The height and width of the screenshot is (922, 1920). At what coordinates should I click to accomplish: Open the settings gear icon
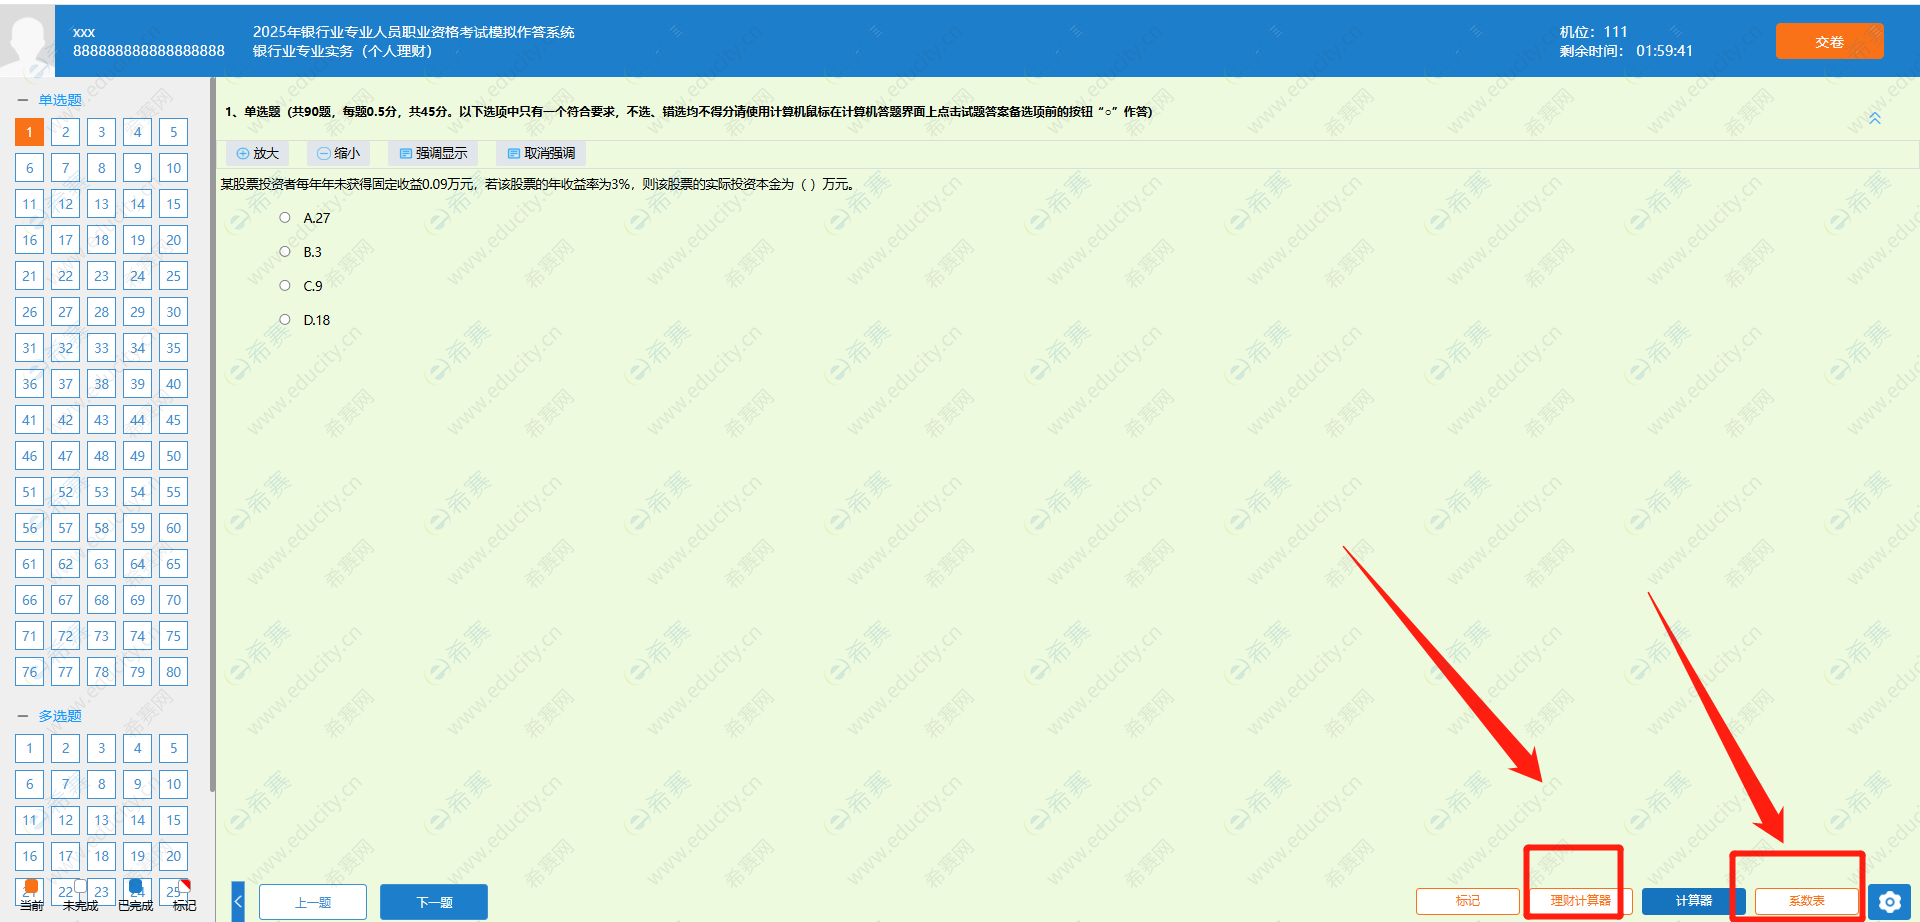pos(1889,902)
